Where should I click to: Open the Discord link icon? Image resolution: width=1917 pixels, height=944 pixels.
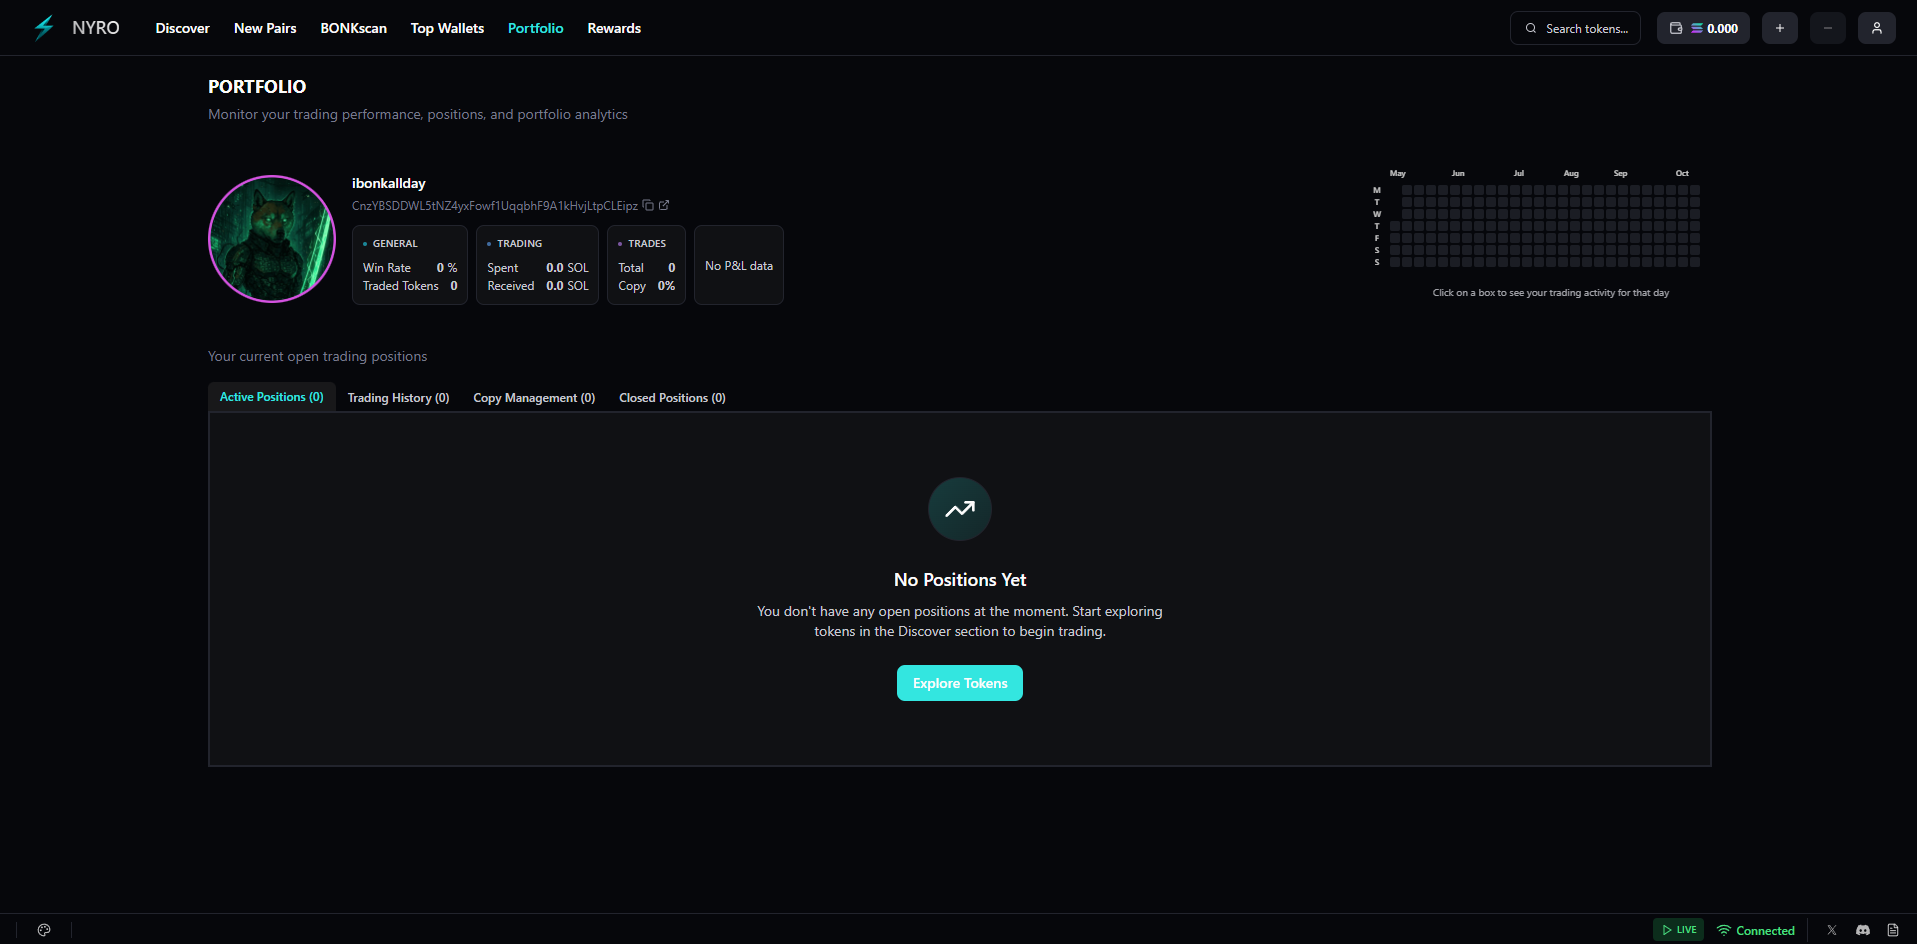(x=1862, y=930)
